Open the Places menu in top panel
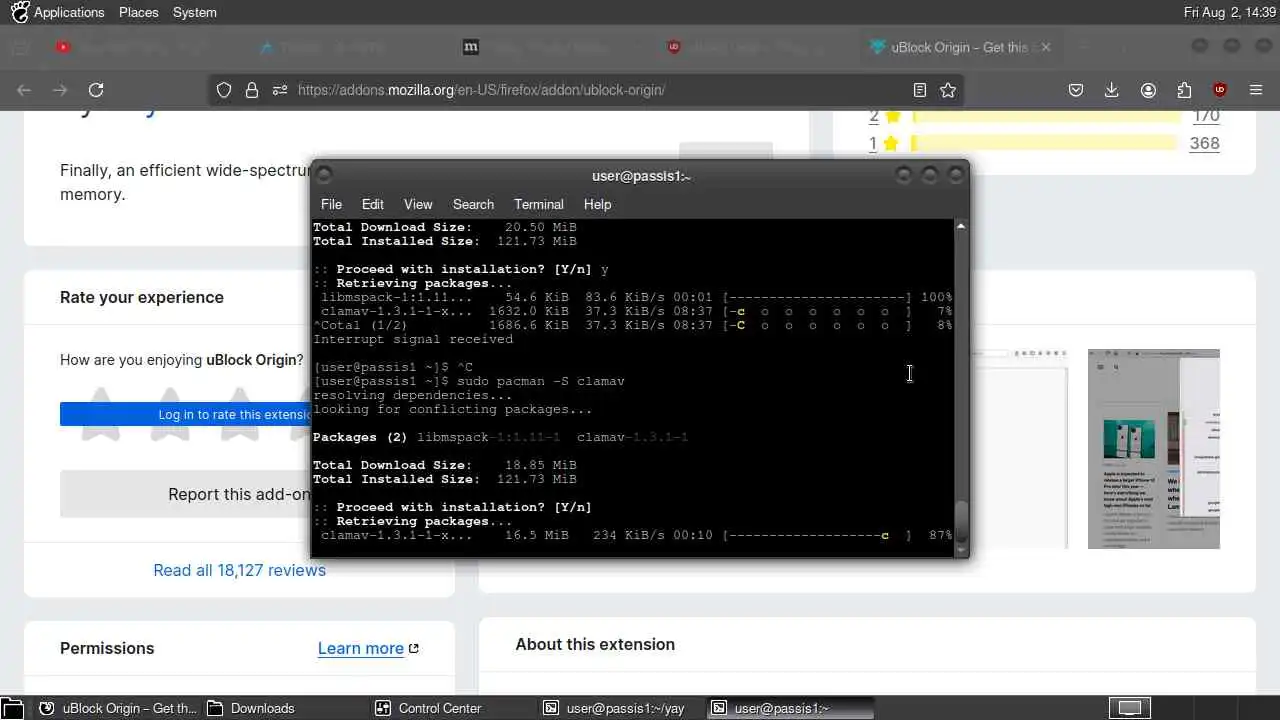Screen dimensions: 1280x720 tap(138, 12)
